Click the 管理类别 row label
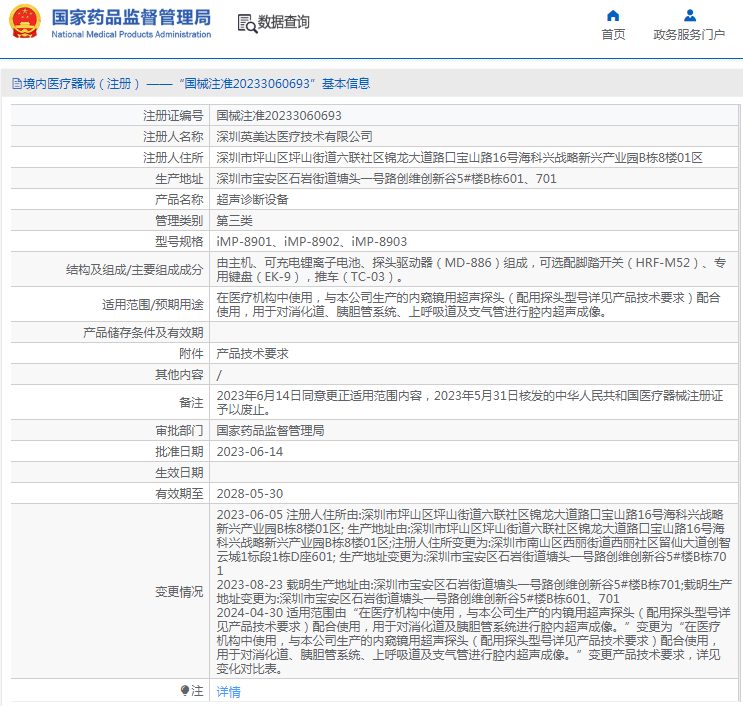 pyautogui.click(x=179, y=221)
